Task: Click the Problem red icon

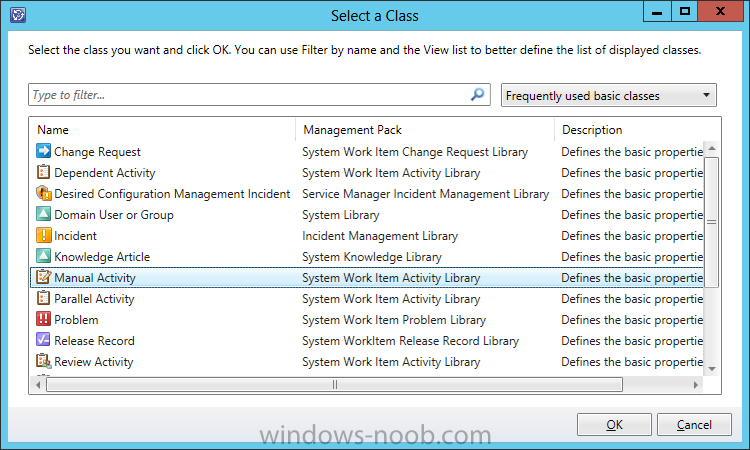Action: (x=44, y=319)
